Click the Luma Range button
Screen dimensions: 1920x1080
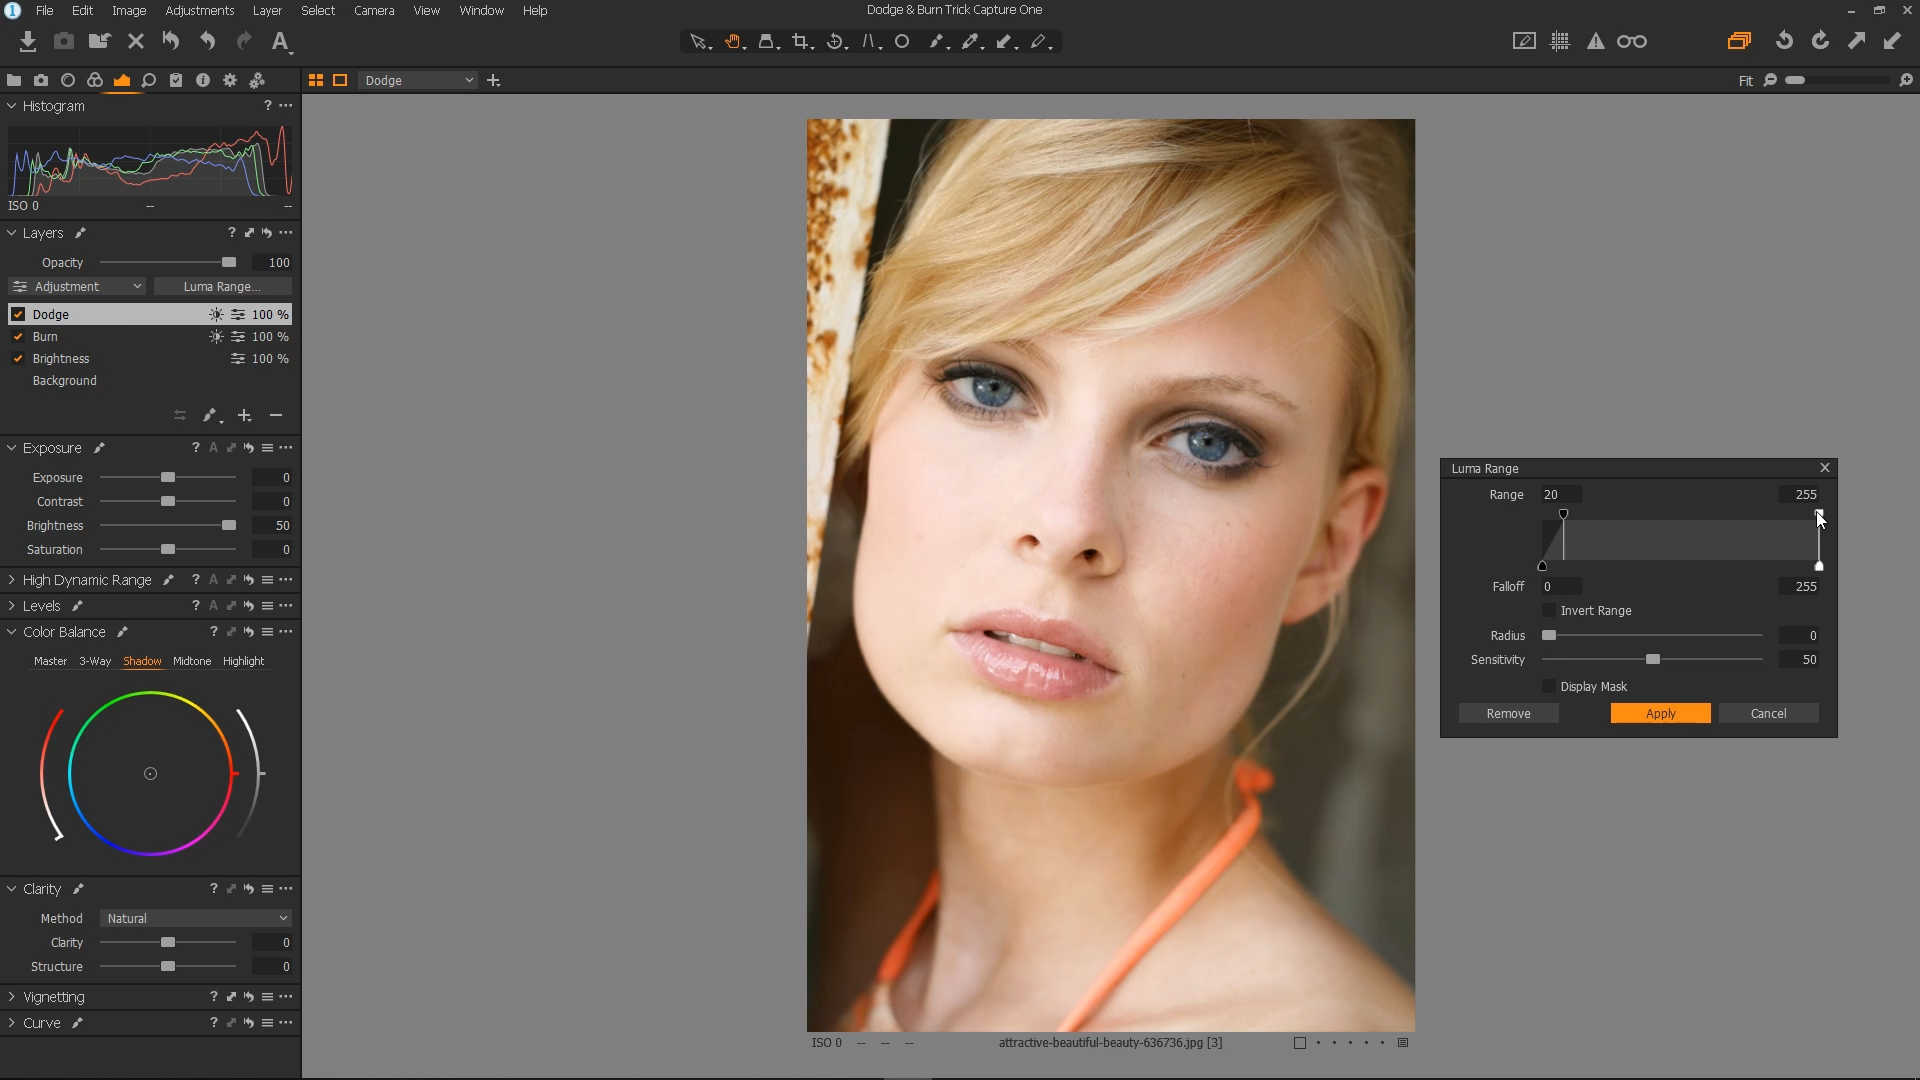coord(222,286)
